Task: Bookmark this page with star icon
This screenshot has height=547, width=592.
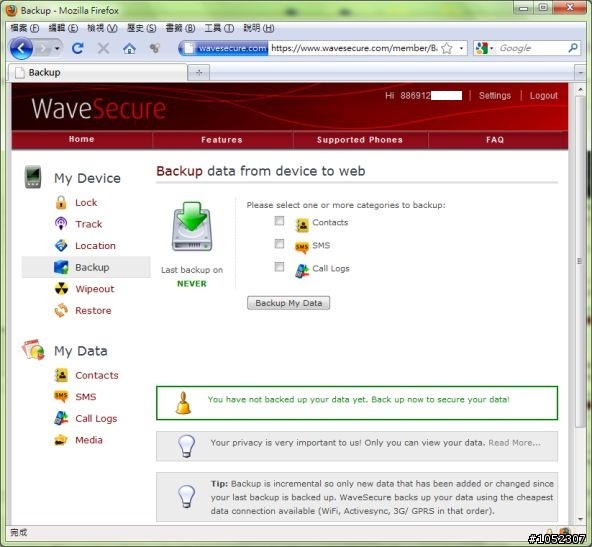Action: tap(447, 48)
